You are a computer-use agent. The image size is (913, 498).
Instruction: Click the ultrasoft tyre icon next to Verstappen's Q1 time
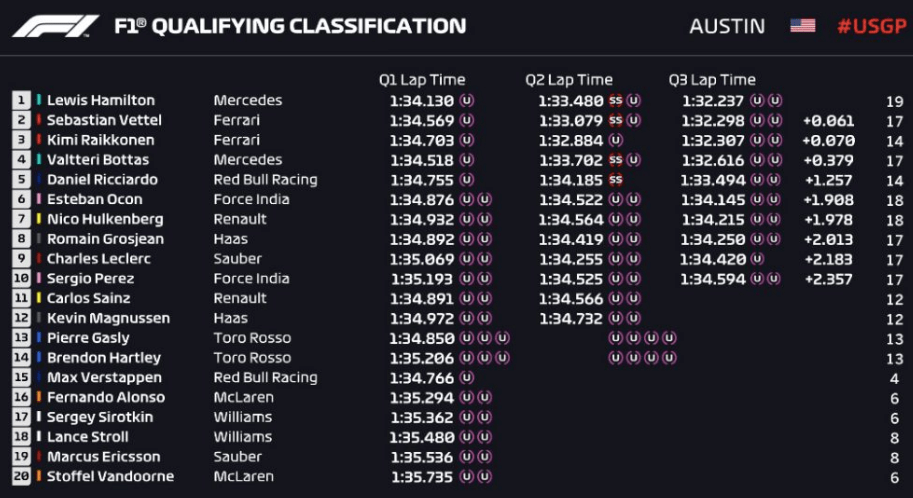click(x=466, y=377)
